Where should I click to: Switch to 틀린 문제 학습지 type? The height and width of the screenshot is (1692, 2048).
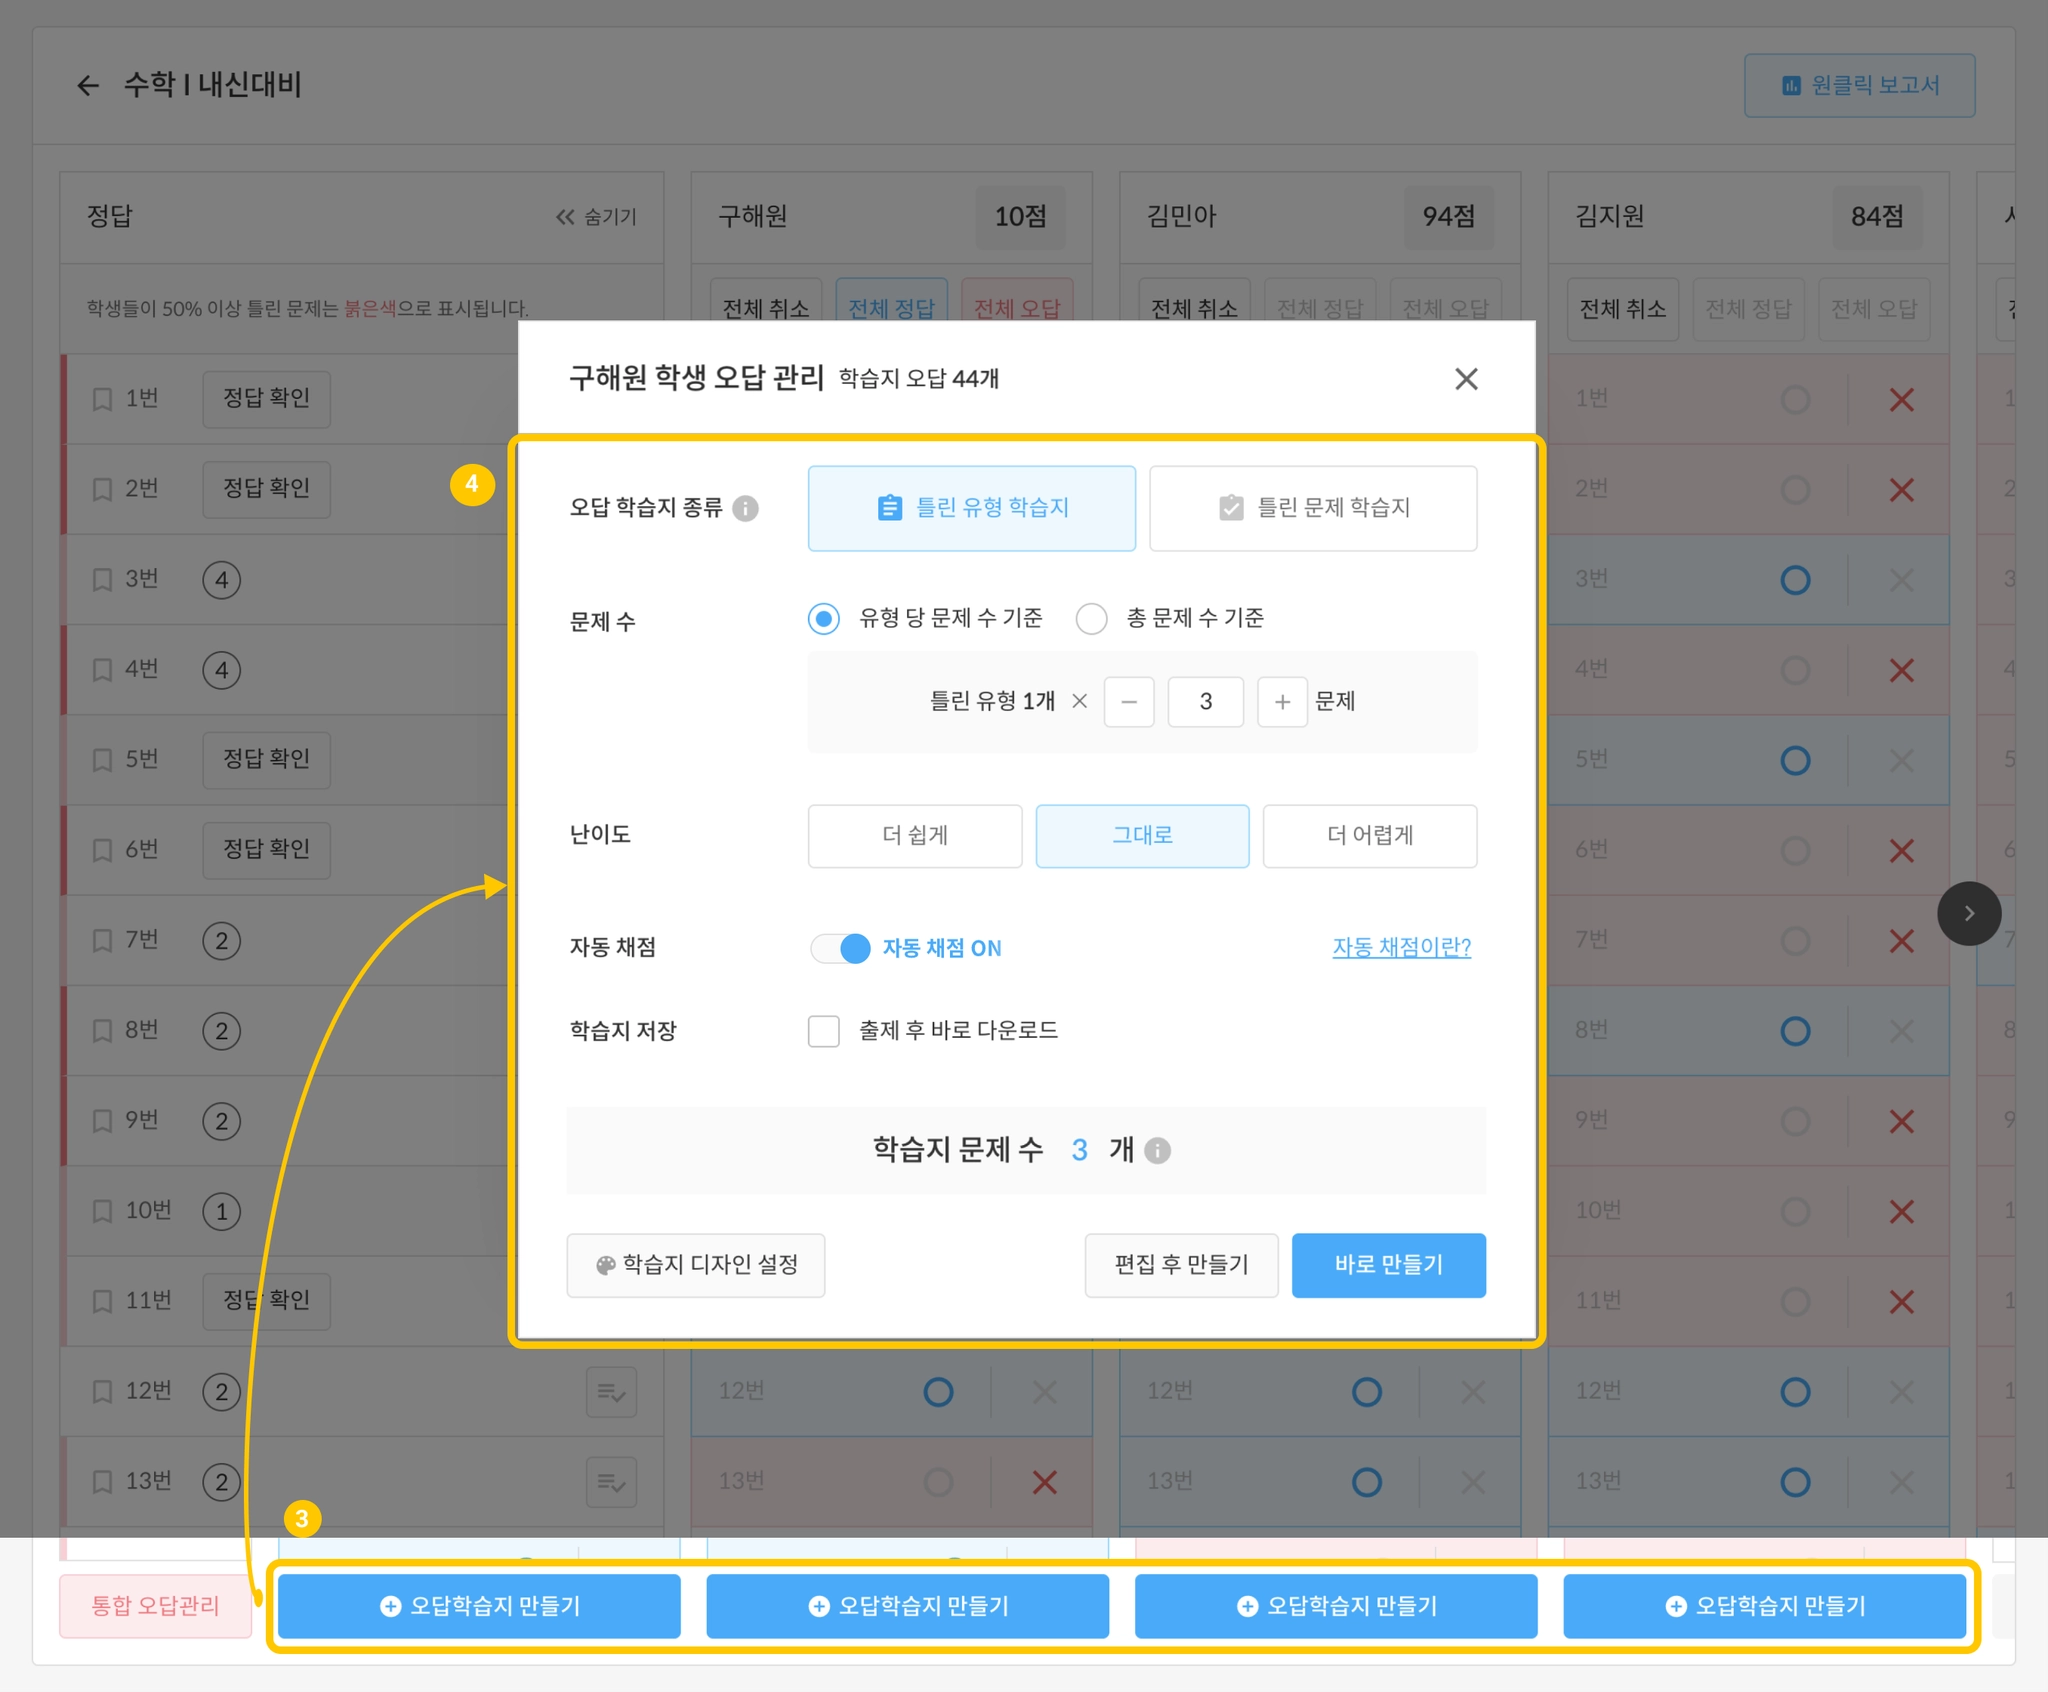[1313, 508]
